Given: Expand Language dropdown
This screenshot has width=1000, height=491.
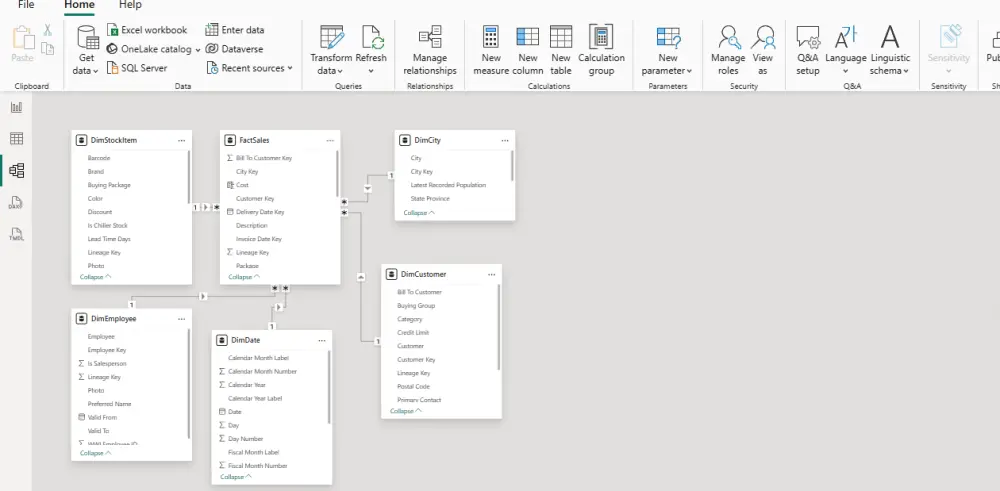Looking at the screenshot, I should 846,71.
